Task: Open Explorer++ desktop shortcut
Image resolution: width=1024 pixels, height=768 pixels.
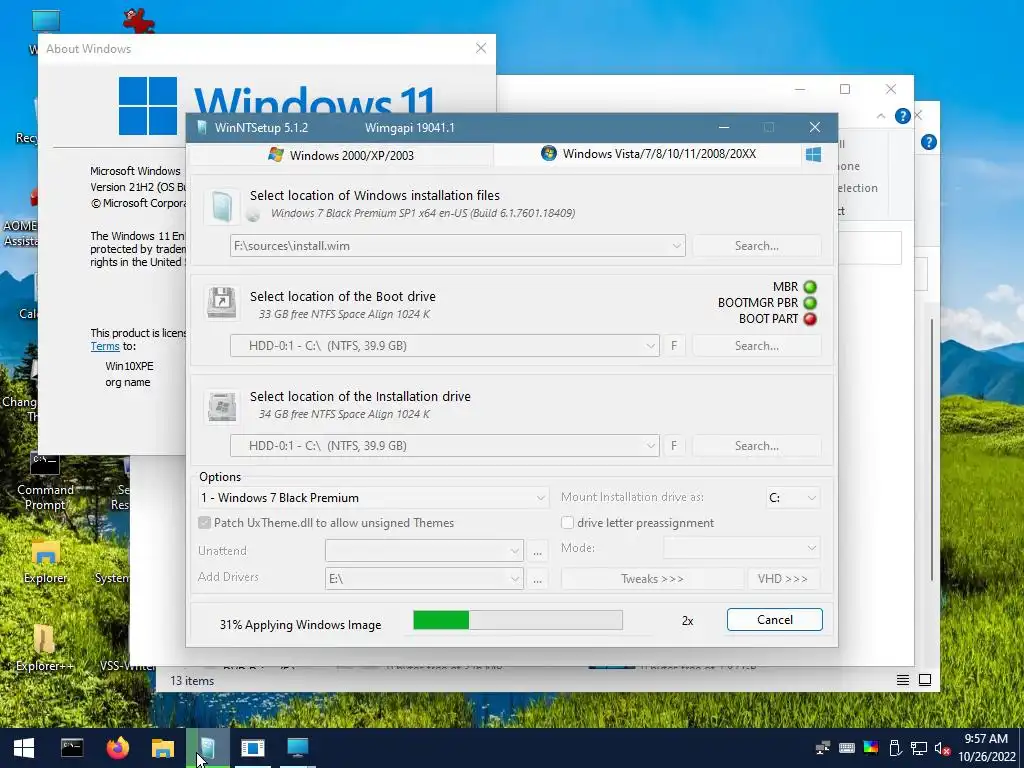Action: (x=44, y=647)
